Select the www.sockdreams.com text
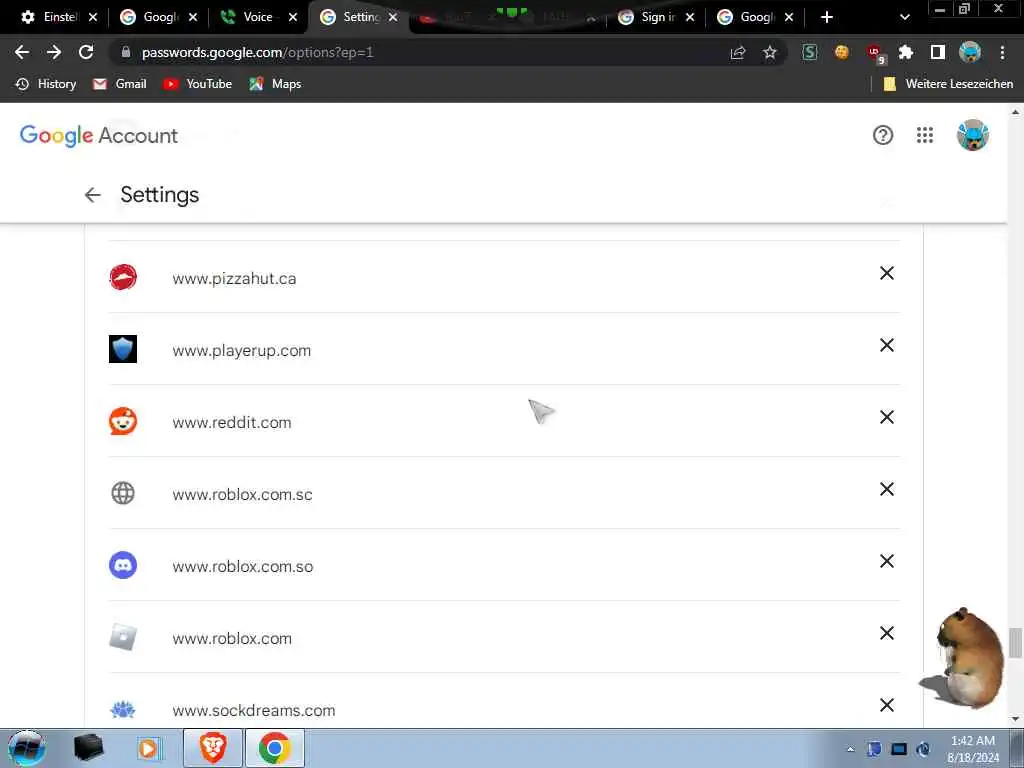This screenshot has height=768, width=1024. click(254, 710)
